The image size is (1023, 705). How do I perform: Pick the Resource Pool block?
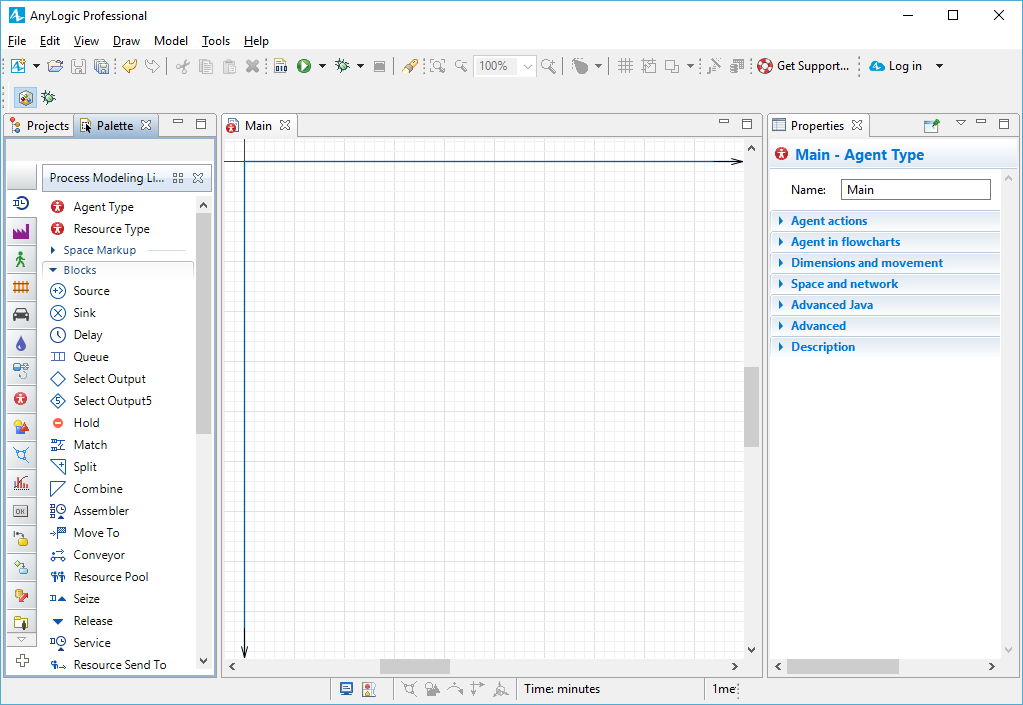click(99, 577)
